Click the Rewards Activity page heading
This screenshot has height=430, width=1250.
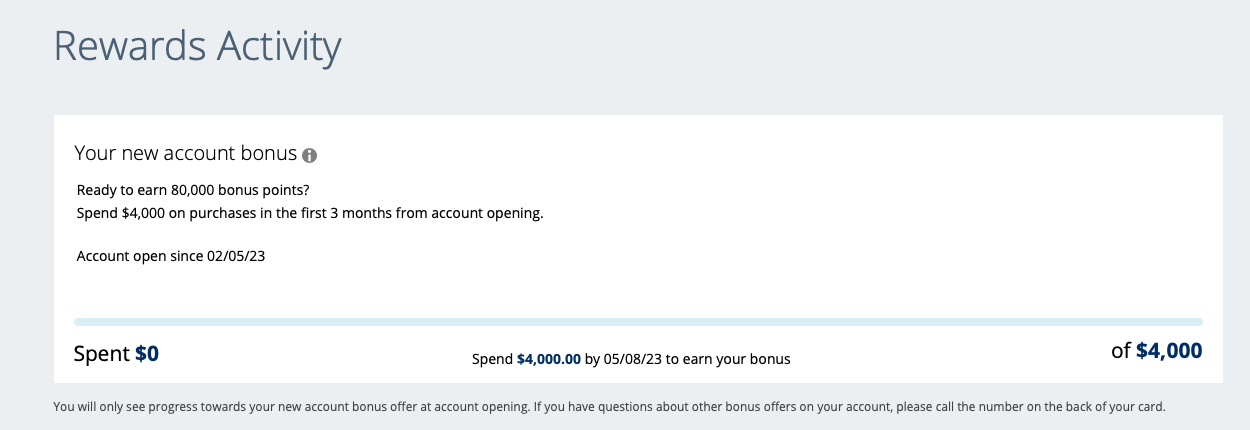(197, 47)
